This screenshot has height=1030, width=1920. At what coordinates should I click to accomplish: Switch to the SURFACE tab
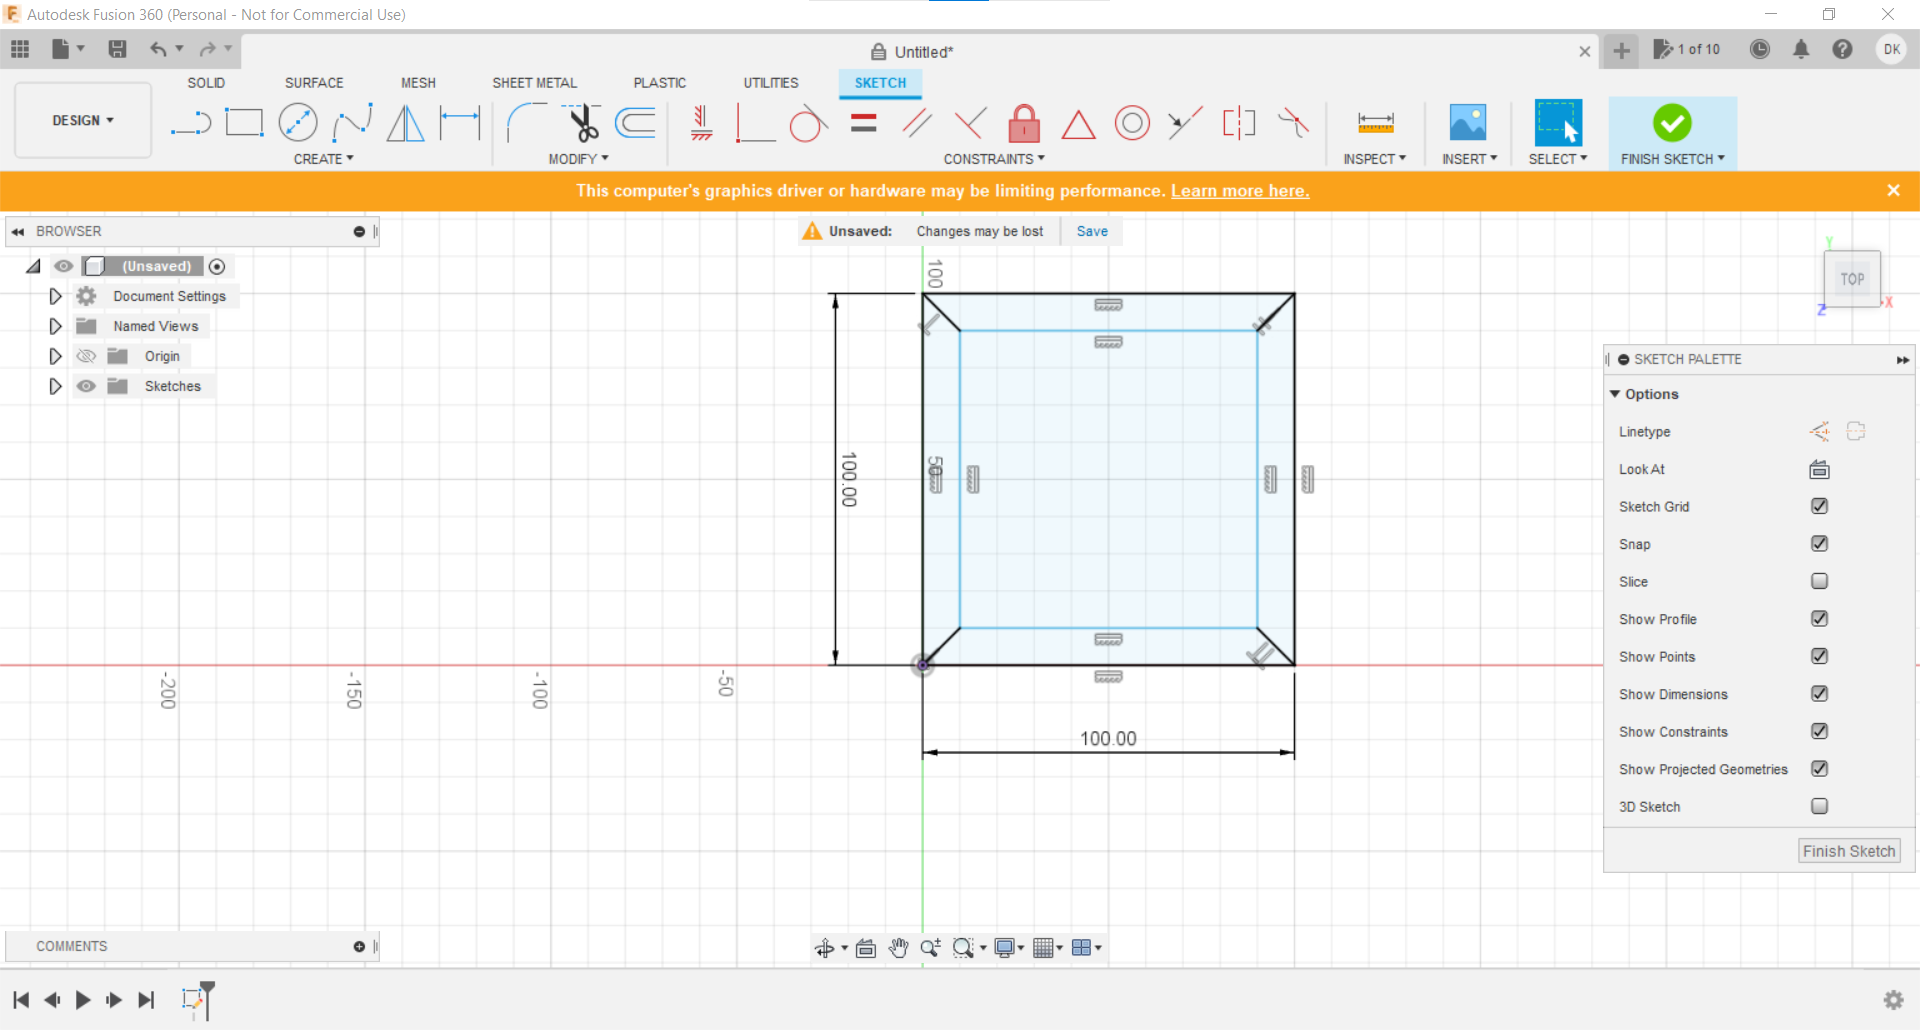point(313,82)
